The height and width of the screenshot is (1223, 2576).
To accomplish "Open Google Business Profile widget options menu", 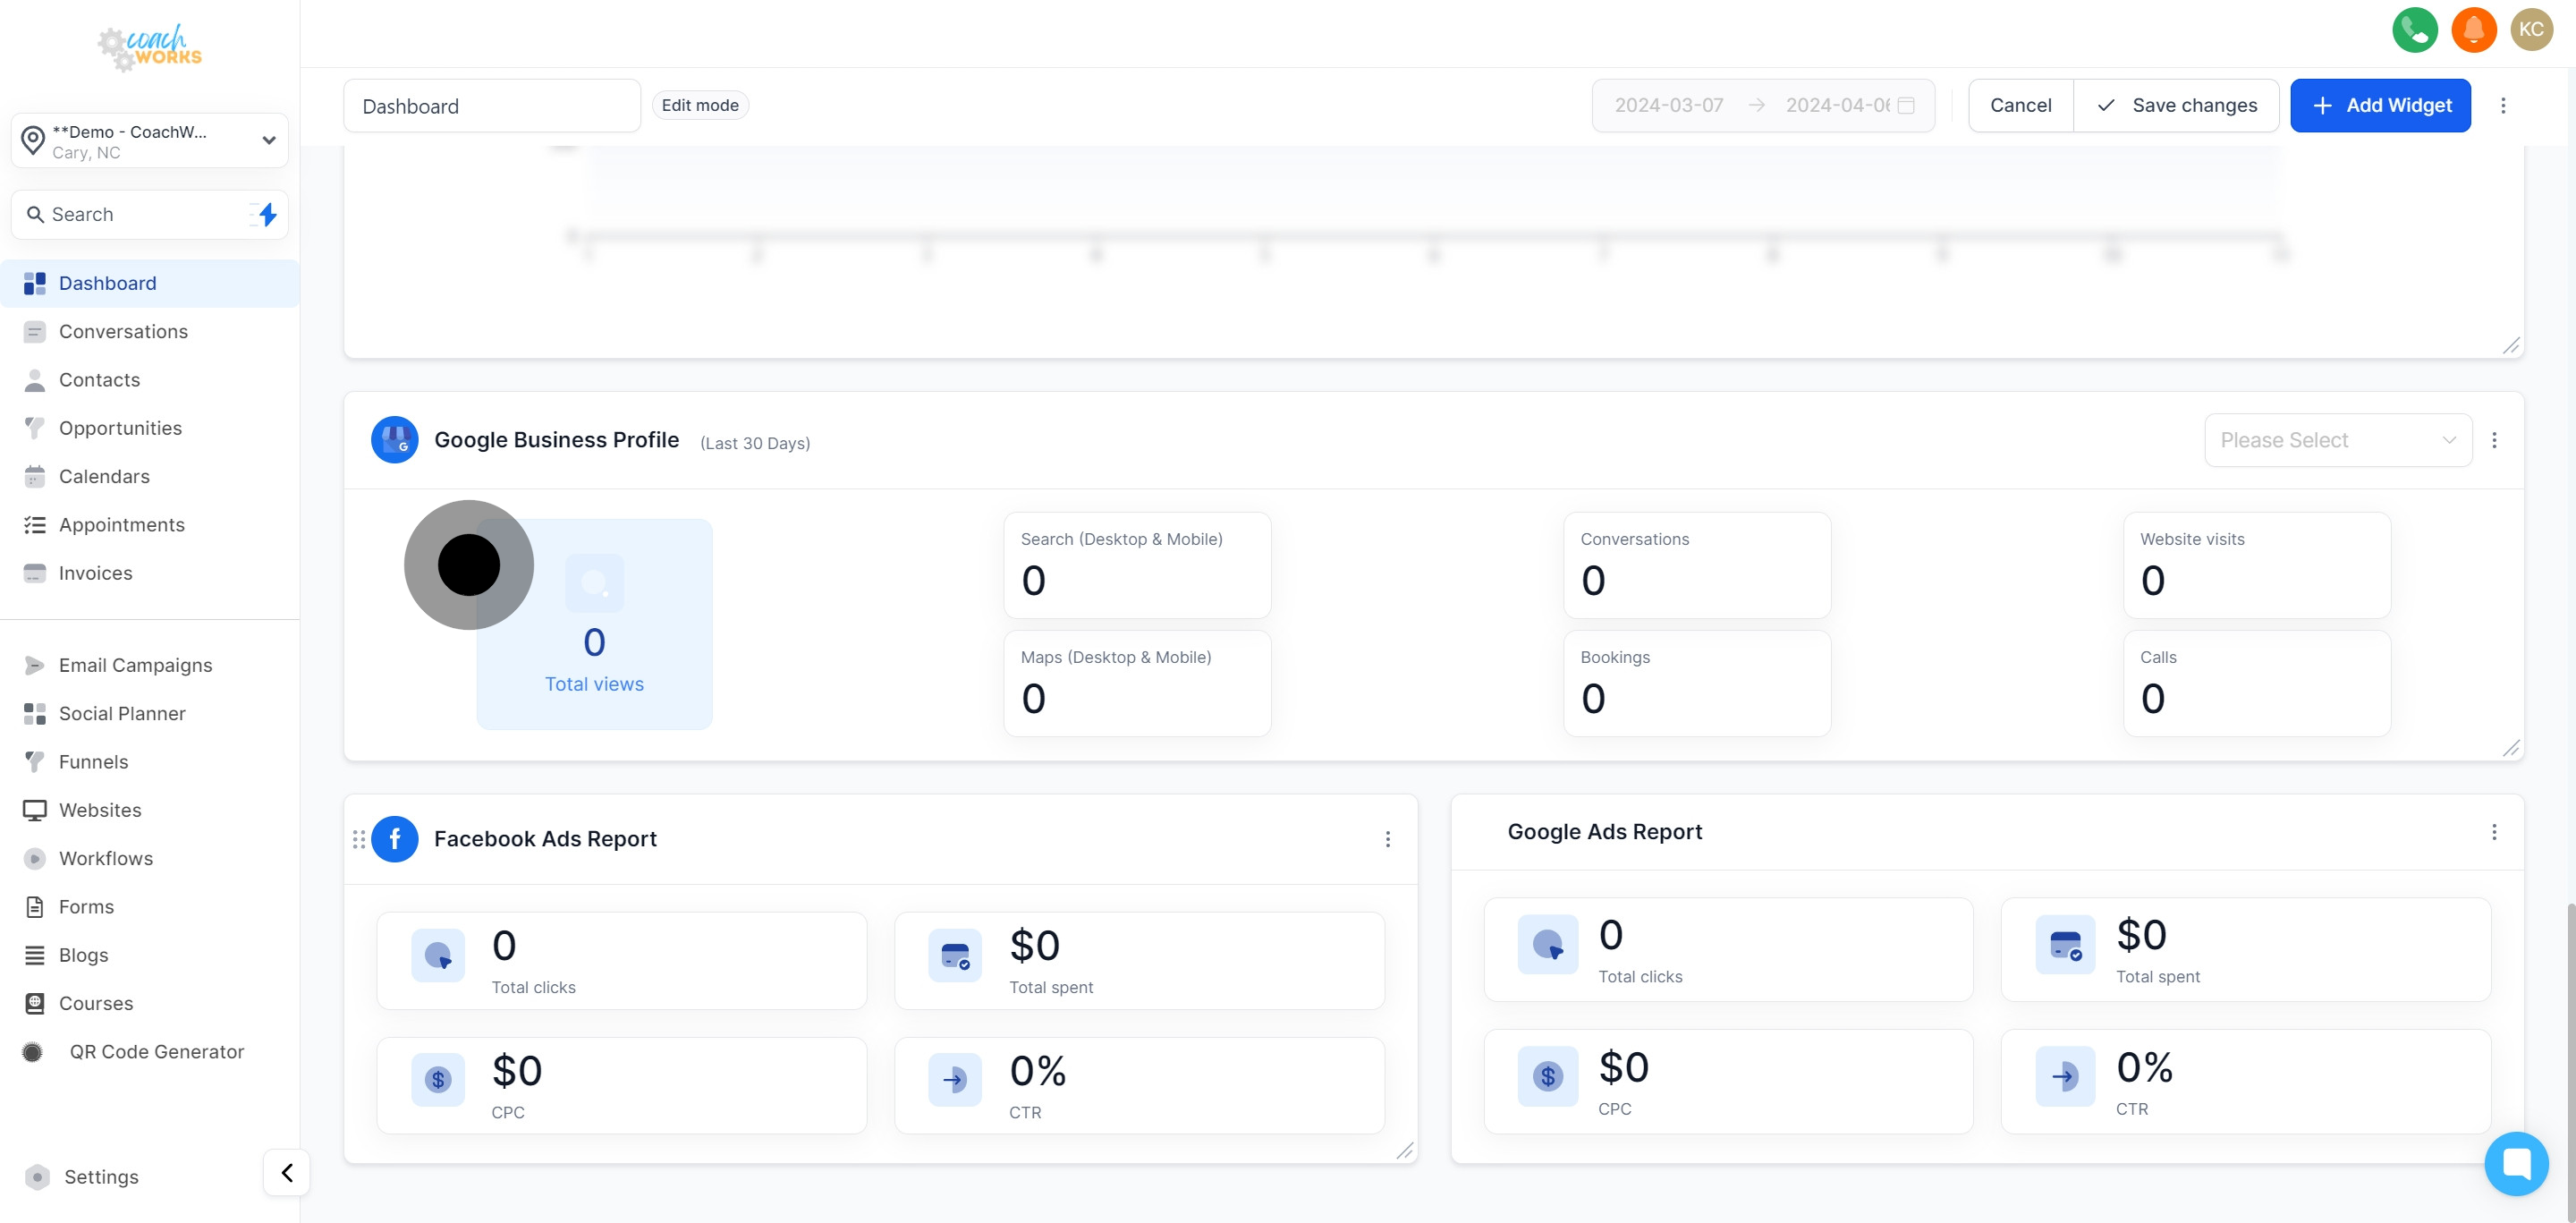I will 2494,440.
